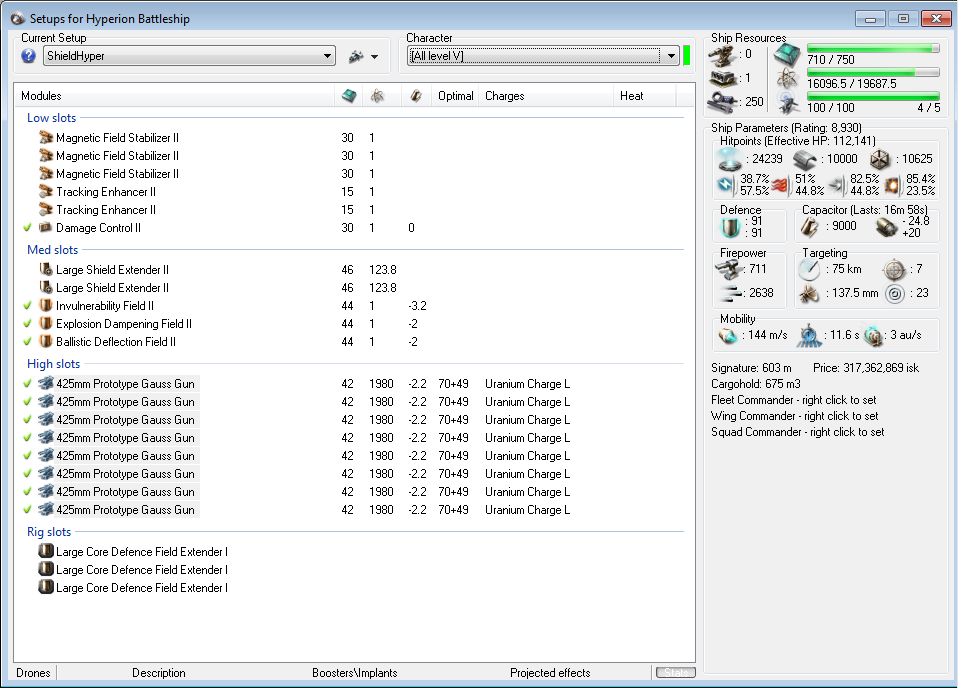The width and height of the screenshot is (962, 688).
Task: Collapse the High slots section header
Action: [53, 364]
